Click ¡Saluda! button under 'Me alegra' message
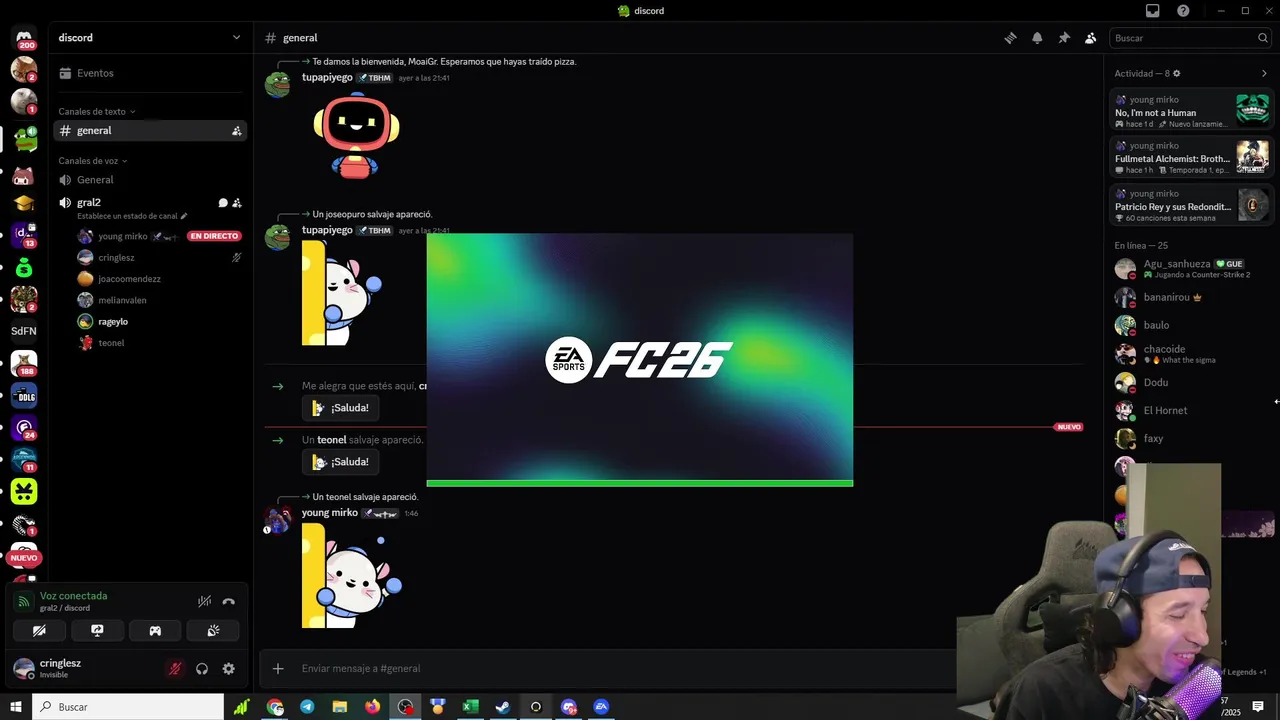The width and height of the screenshot is (1280, 720). (340, 408)
